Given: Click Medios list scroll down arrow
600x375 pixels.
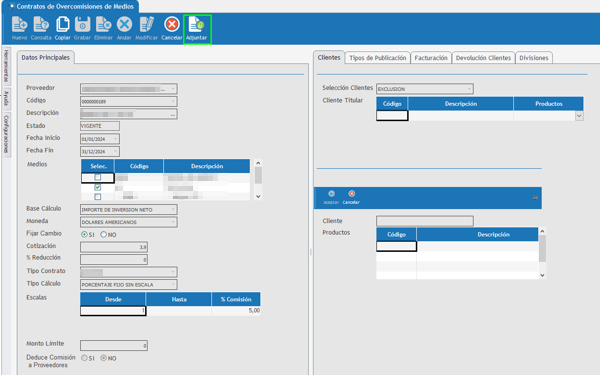Looking at the screenshot, I should click(258, 196).
